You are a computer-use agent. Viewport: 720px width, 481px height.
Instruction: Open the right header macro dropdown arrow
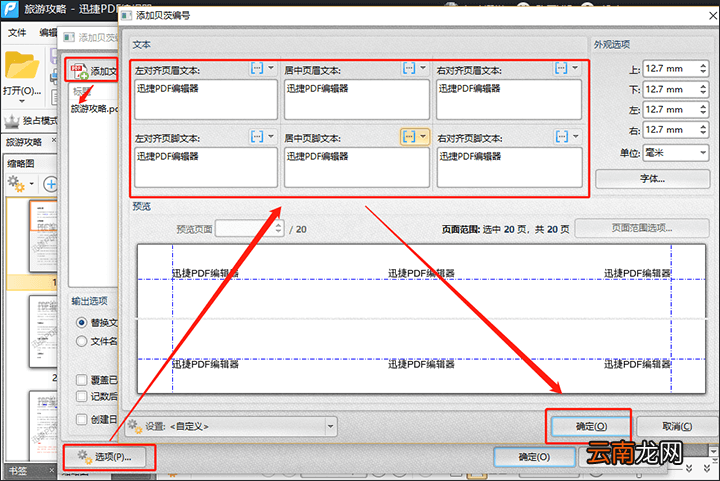pyautogui.click(x=575, y=68)
